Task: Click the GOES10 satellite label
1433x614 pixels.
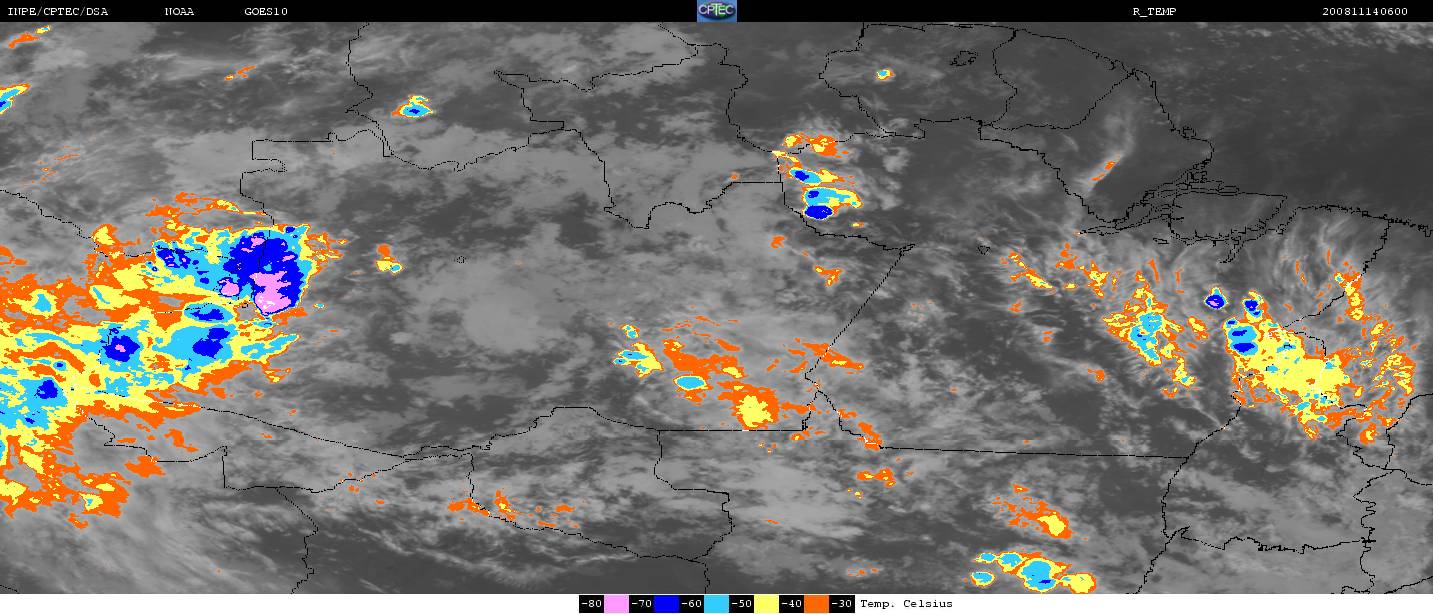Action: tap(266, 12)
